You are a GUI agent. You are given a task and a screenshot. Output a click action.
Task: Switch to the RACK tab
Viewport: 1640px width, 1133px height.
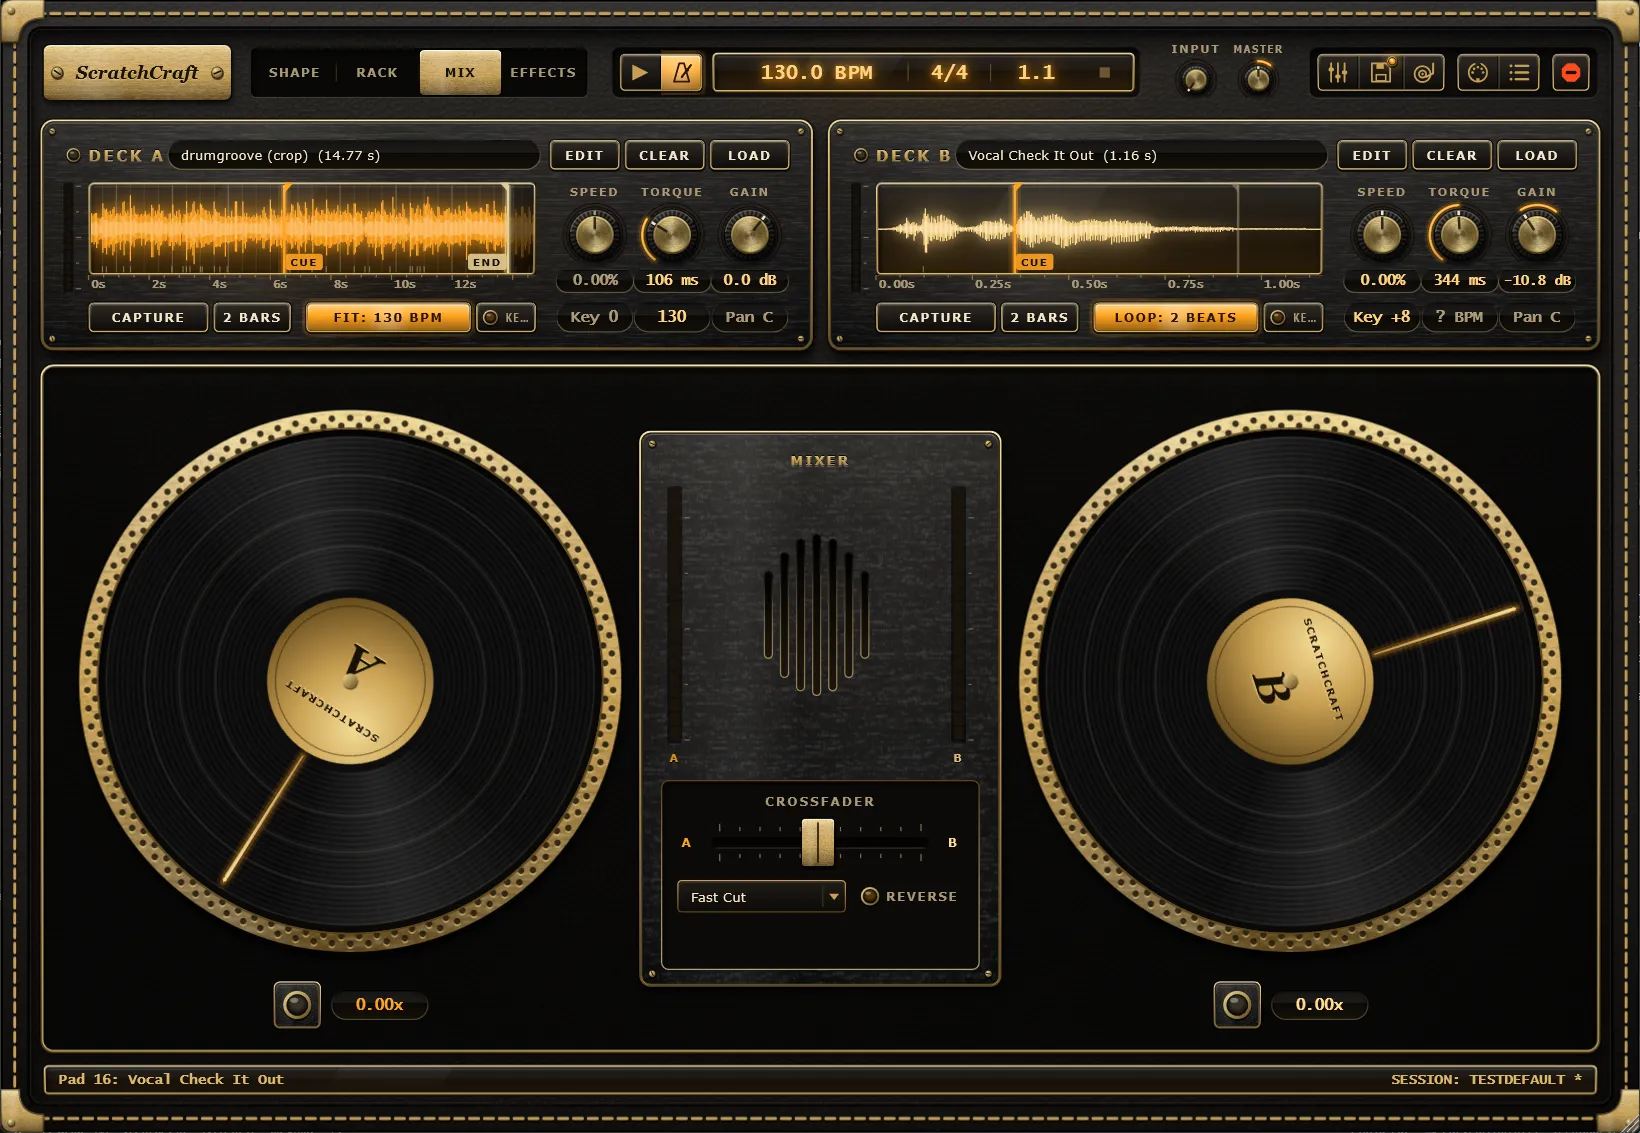[x=377, y=73]
